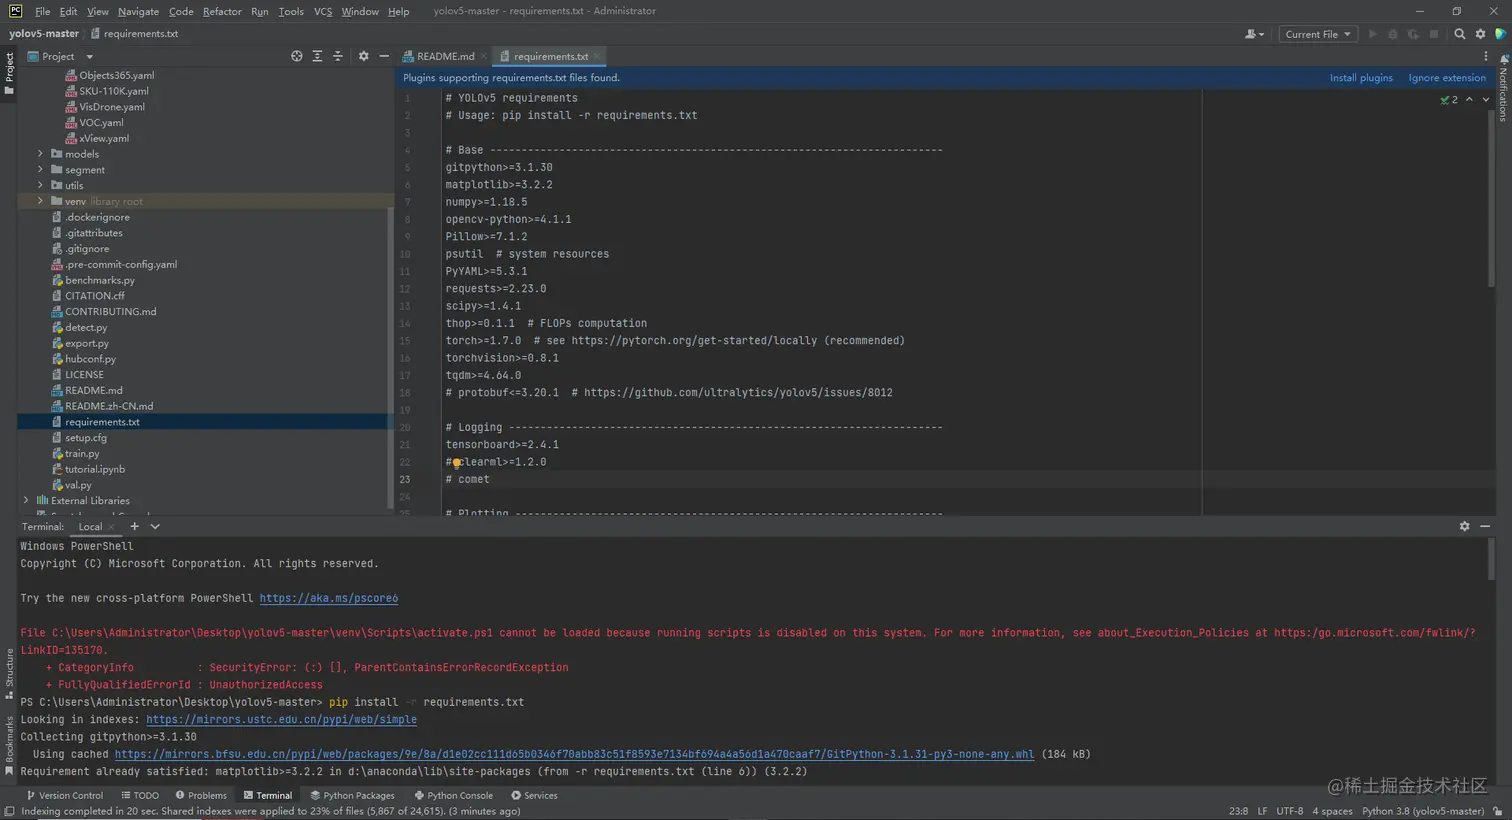Expand the utils folder
This screenshot has height=820, width=1512.
click(x=40, y=185)
